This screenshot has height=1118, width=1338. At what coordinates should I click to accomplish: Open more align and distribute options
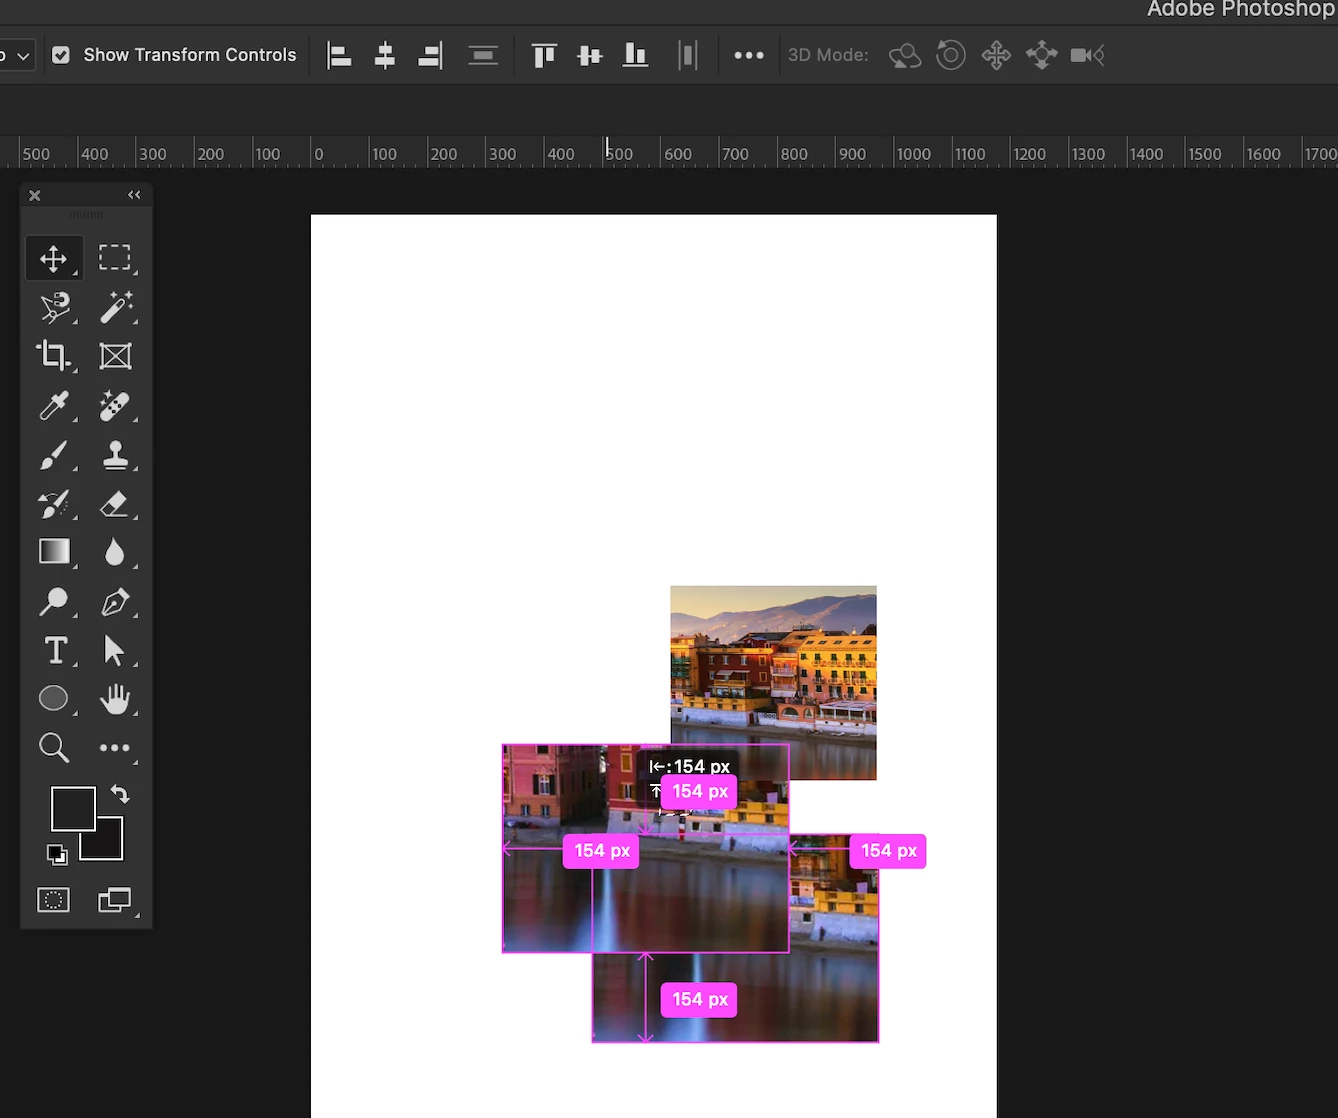pyautogui.click(x=749, y=55)
